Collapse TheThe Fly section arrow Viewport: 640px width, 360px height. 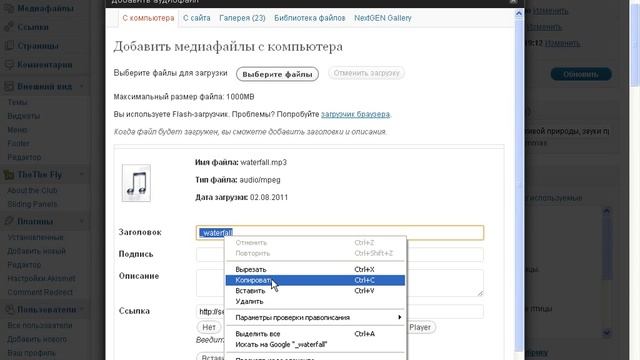(x=82, y=175)
